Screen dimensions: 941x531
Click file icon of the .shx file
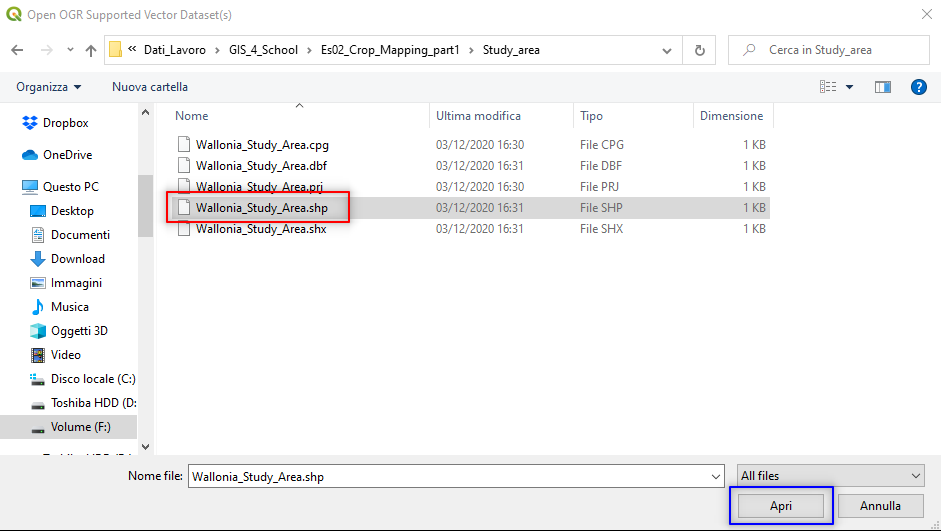184,228
